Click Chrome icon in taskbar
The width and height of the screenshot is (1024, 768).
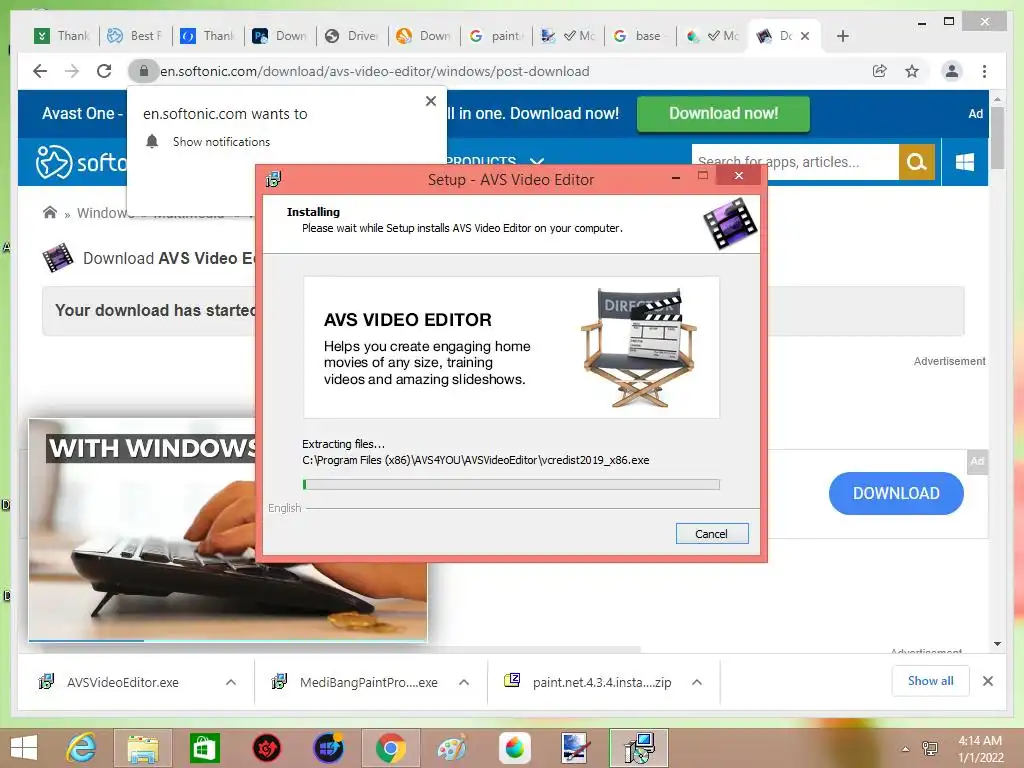[390, 748]
